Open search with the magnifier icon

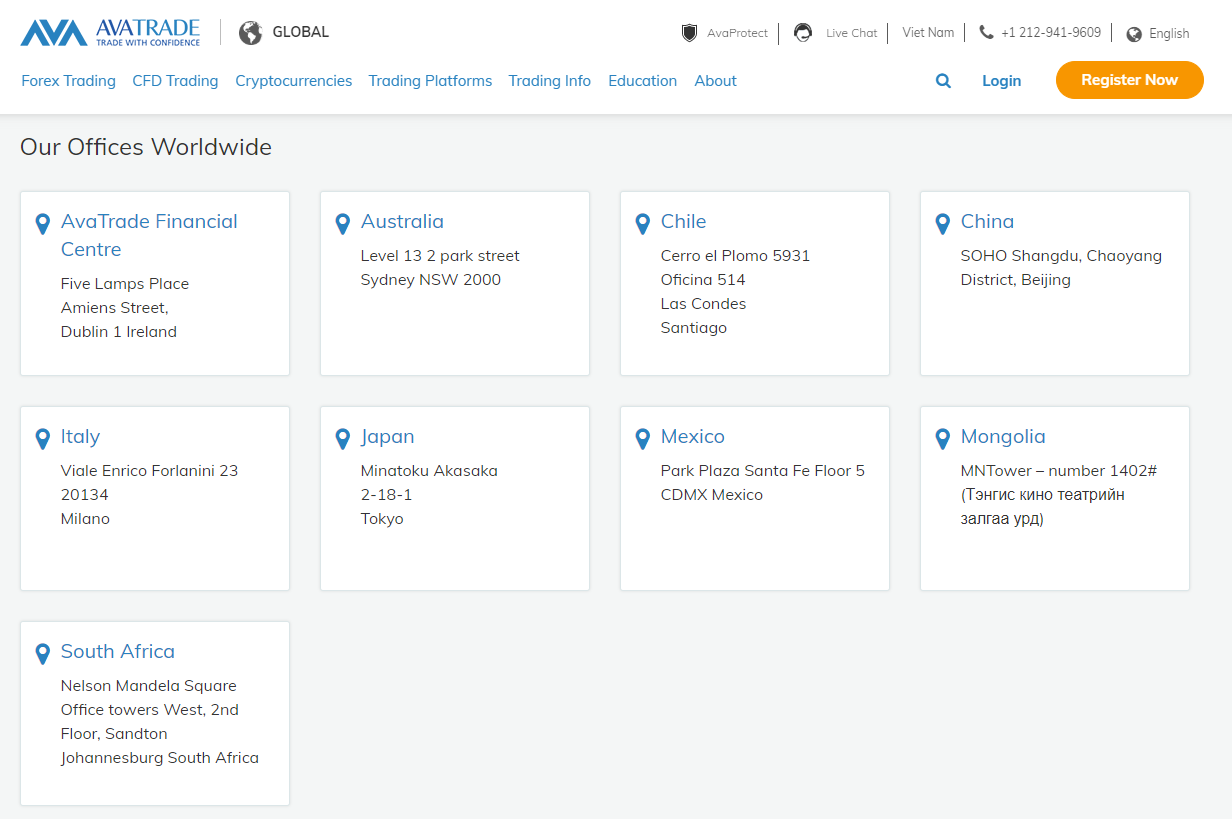pyautogui.click(x=943, y=81)
